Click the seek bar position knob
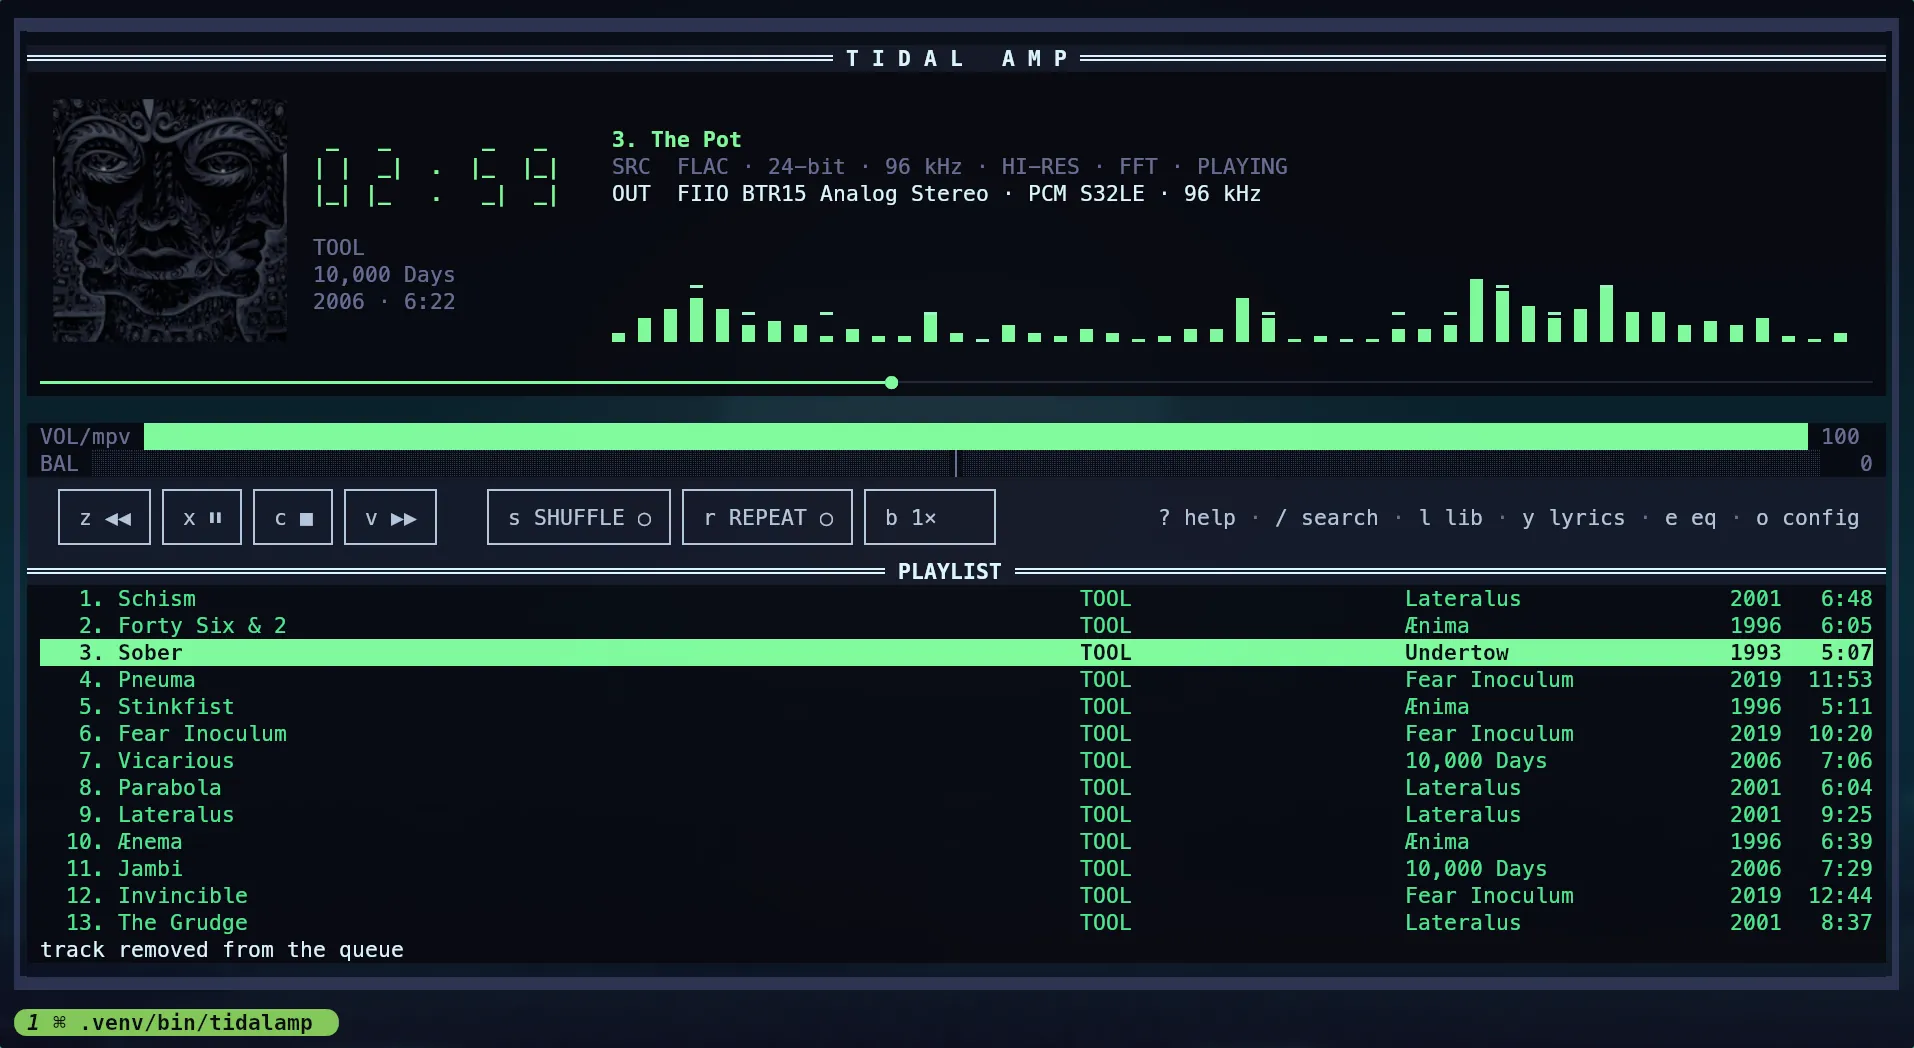The width and height of the screenshot is (1914, 1048). [891, 382]
